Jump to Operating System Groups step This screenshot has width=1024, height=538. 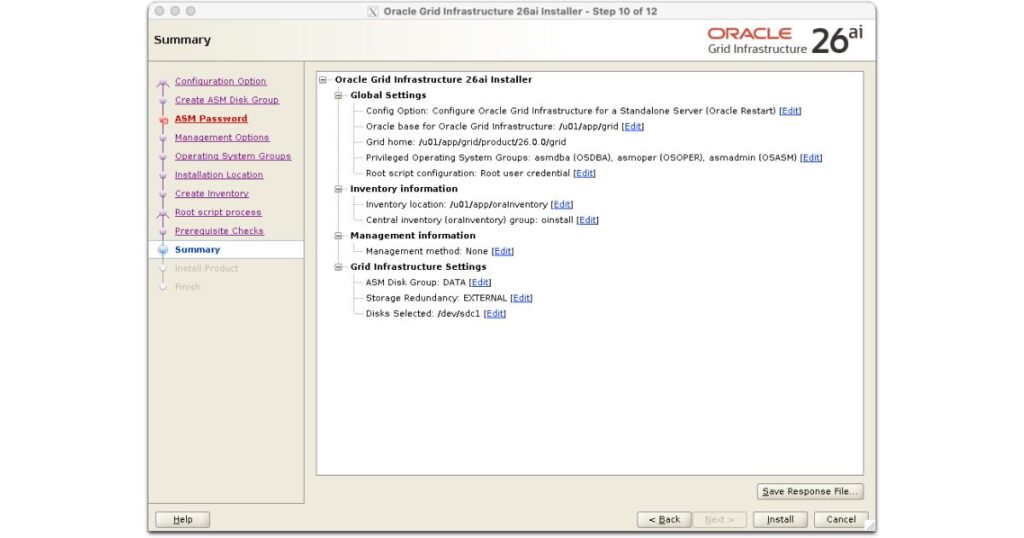(x=233, y=156)
